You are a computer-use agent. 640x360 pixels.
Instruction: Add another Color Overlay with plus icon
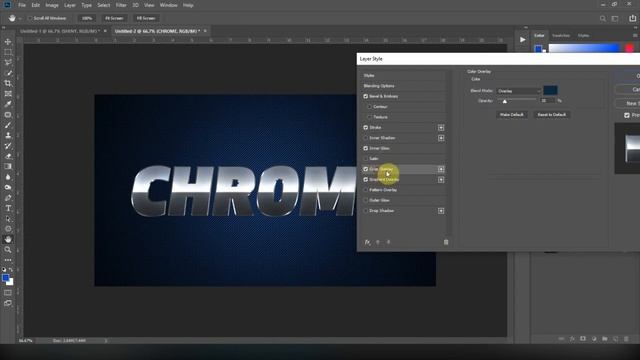tap(441, 169)
